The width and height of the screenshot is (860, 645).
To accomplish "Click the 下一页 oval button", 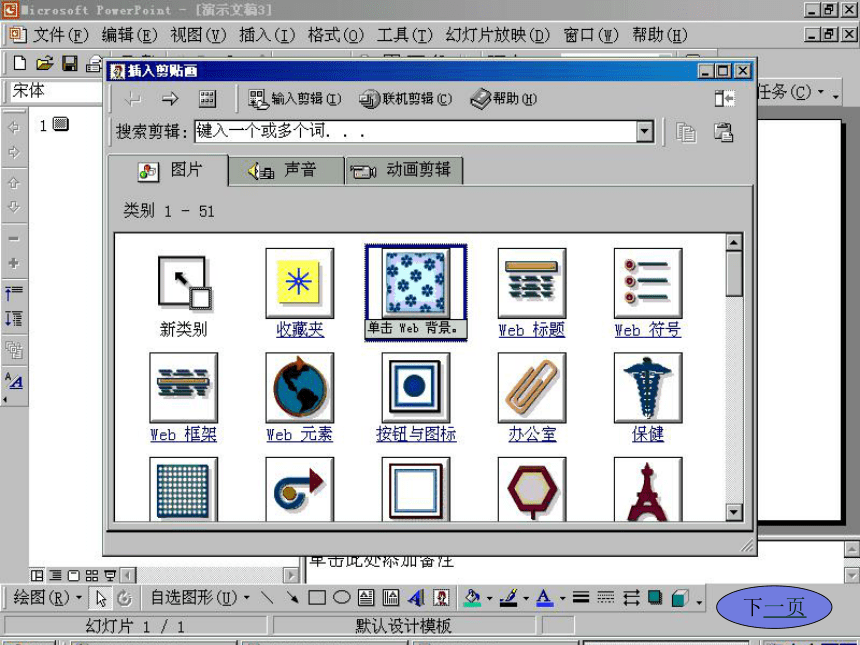I will click(x=774, y=607).
